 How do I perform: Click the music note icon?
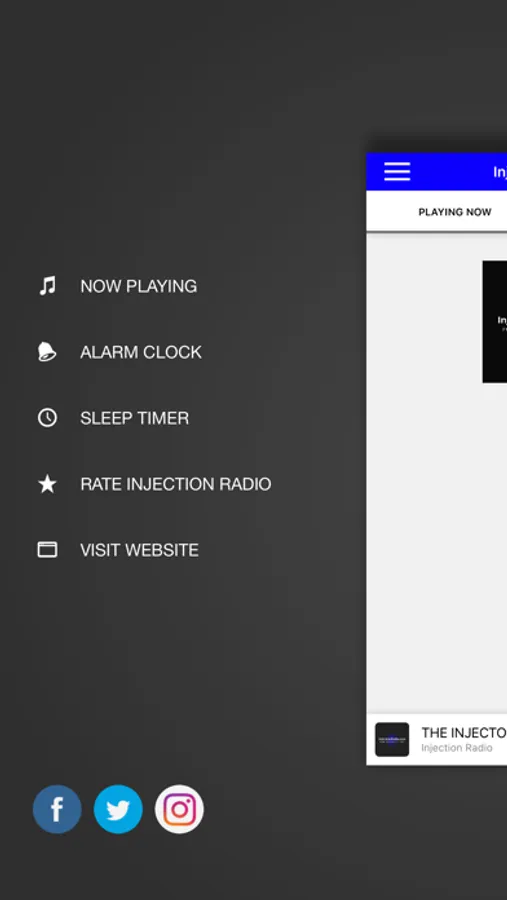48,285
